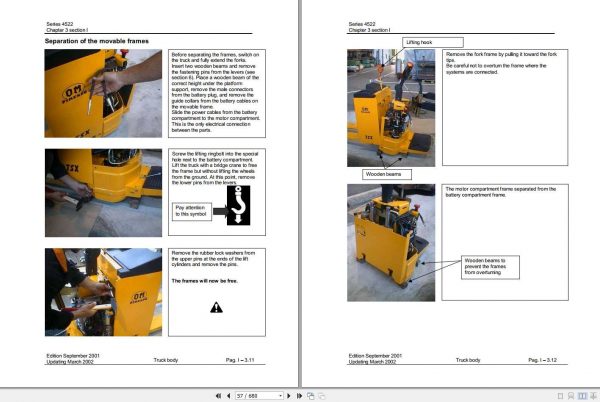Click the paragraph beginning 'Screw the lifting ringbolt'
Screen dimensions: 600x402
point(215,168)
